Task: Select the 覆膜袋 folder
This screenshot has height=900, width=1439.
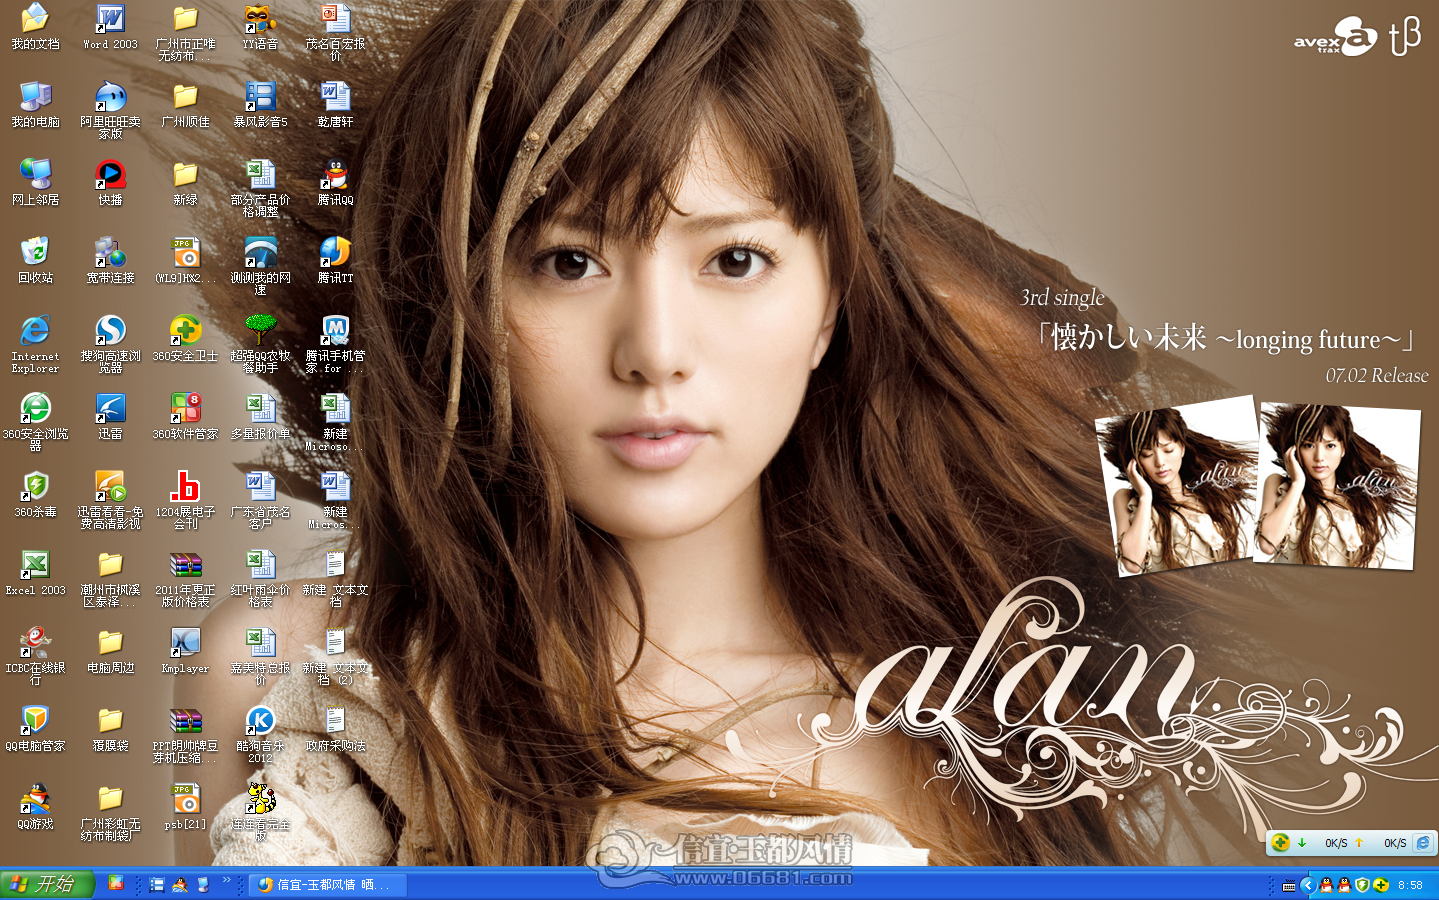Action: (x=110, y=730)
